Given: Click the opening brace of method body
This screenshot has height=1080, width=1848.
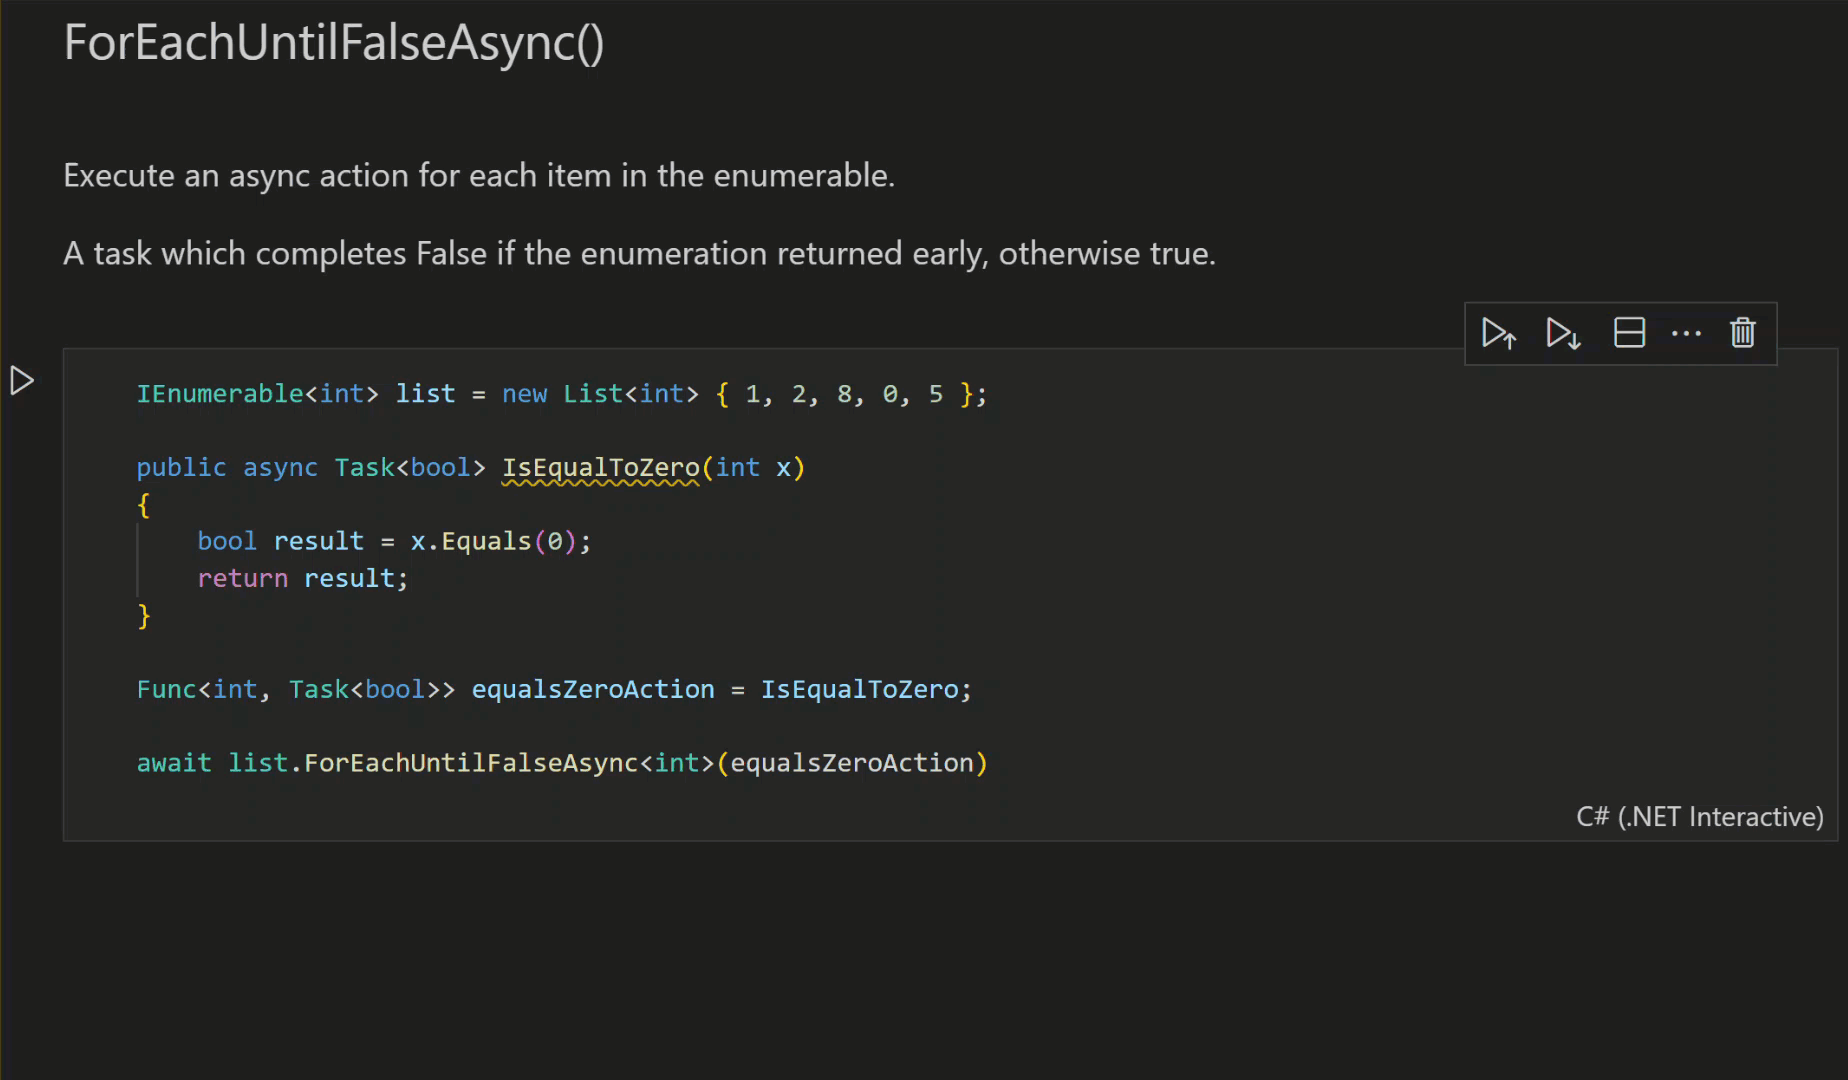Looking at the screenshot, I should pyautogui.click(x=144, y=505).
